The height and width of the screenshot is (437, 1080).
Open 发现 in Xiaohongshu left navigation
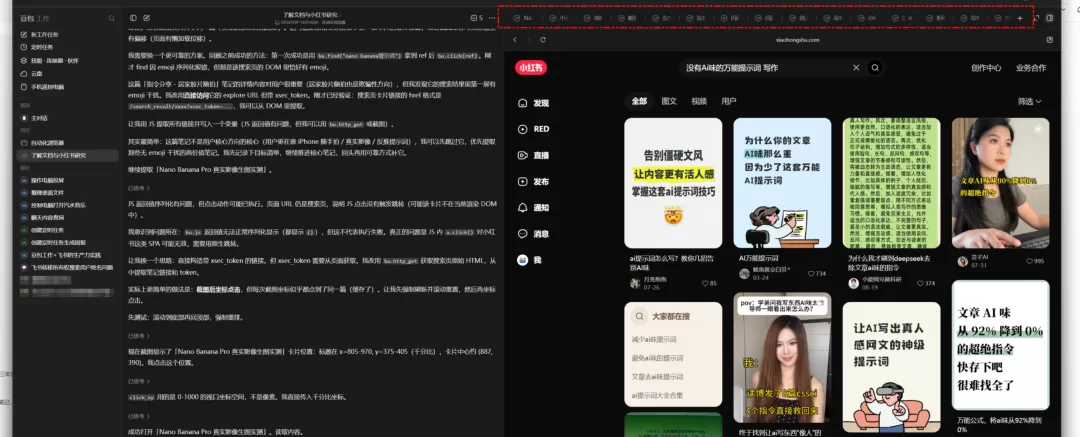click(534, 103)
